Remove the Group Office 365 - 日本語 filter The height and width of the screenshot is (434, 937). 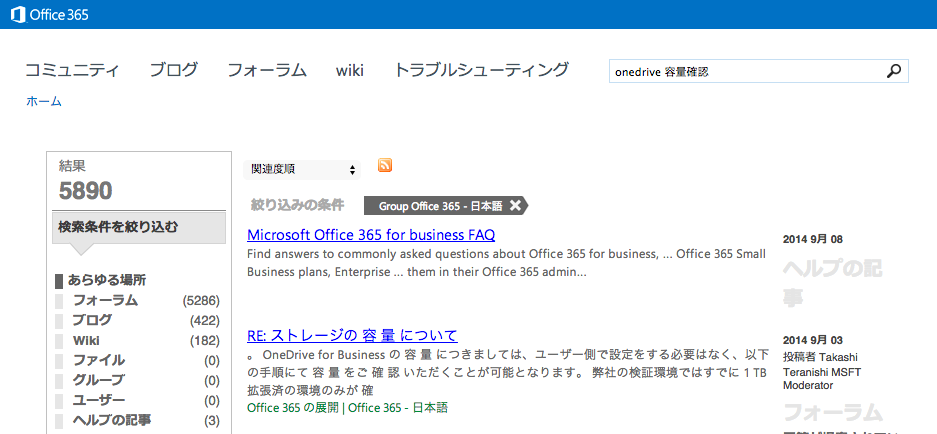click(x=515, y=206)
